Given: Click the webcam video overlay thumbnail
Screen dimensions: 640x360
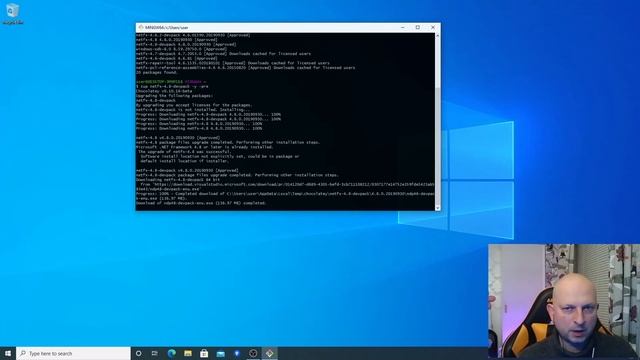Looking at the screenshot, I should (564, 302).
